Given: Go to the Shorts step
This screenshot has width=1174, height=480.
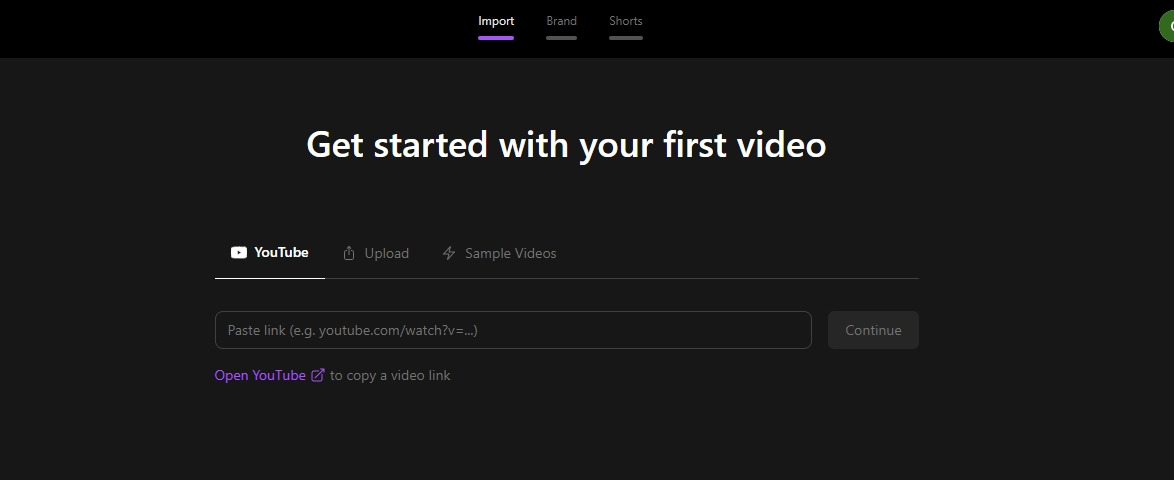Looking at the screenshot, I should point(626,21).
